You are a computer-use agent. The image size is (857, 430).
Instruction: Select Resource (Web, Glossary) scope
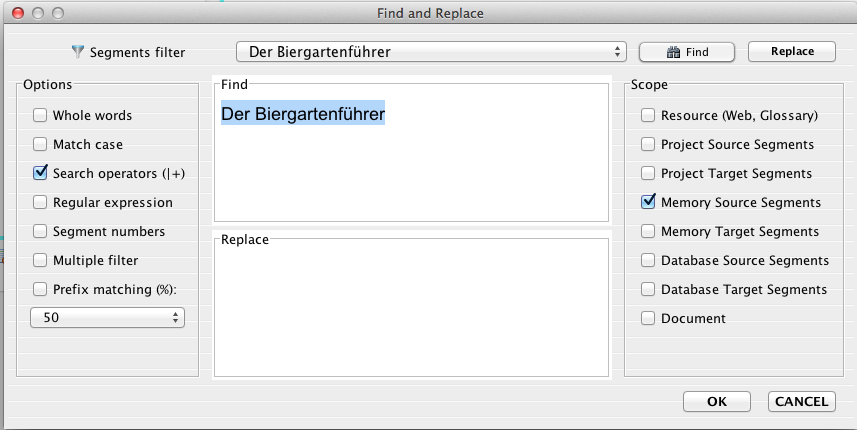pos(649,116)
